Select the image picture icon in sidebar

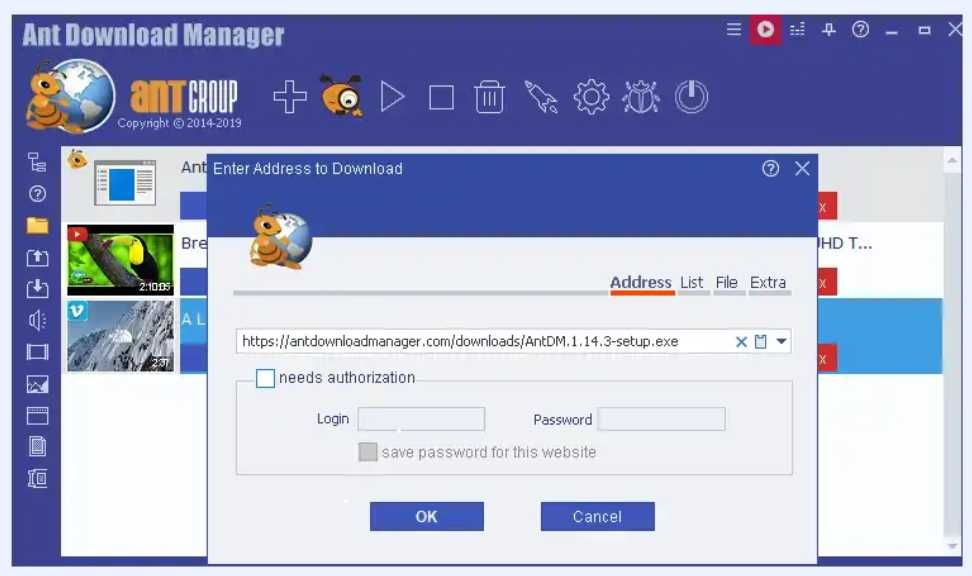37,384
